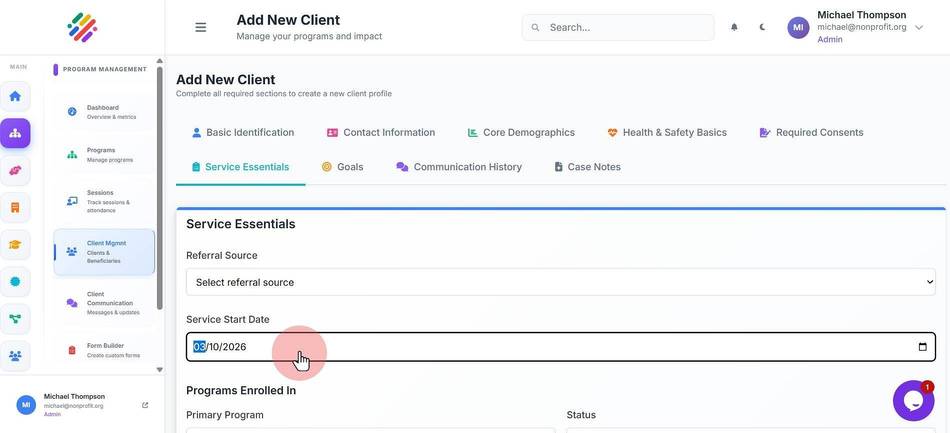The image size is (950, 433).
Task: Click the home icon in main sidebar
Action: coord(15,96)
